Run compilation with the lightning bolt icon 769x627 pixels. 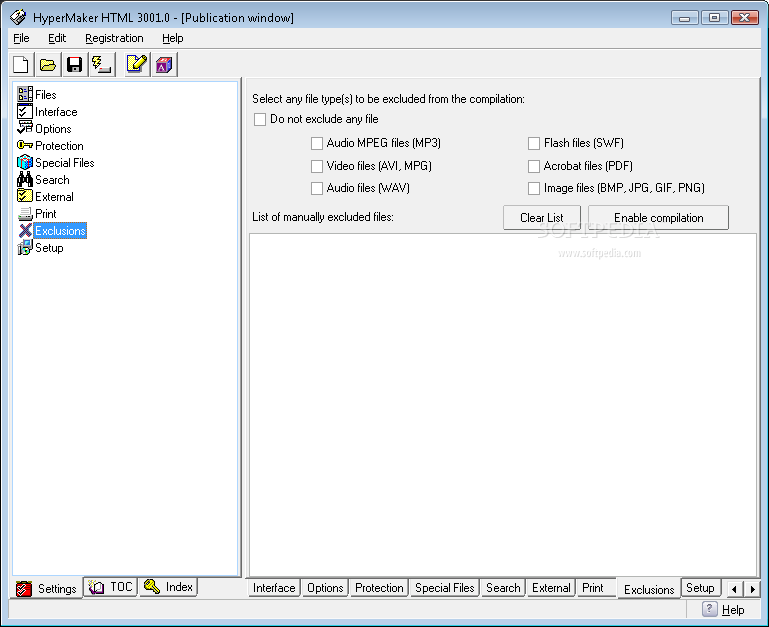tap(102, 64)
